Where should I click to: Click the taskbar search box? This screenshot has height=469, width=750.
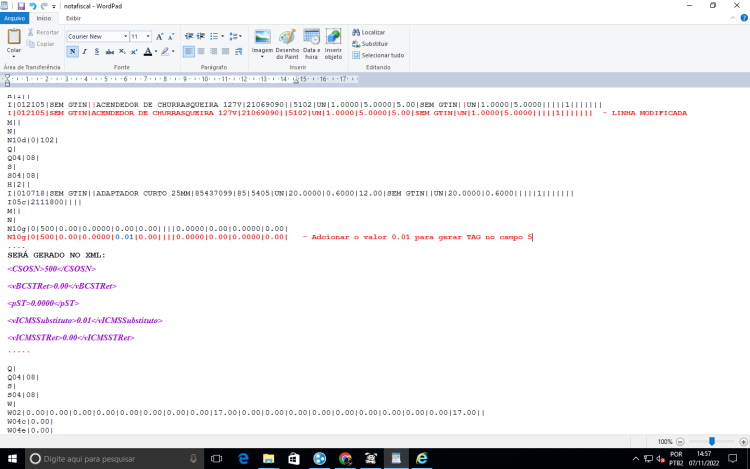[114, 458]
